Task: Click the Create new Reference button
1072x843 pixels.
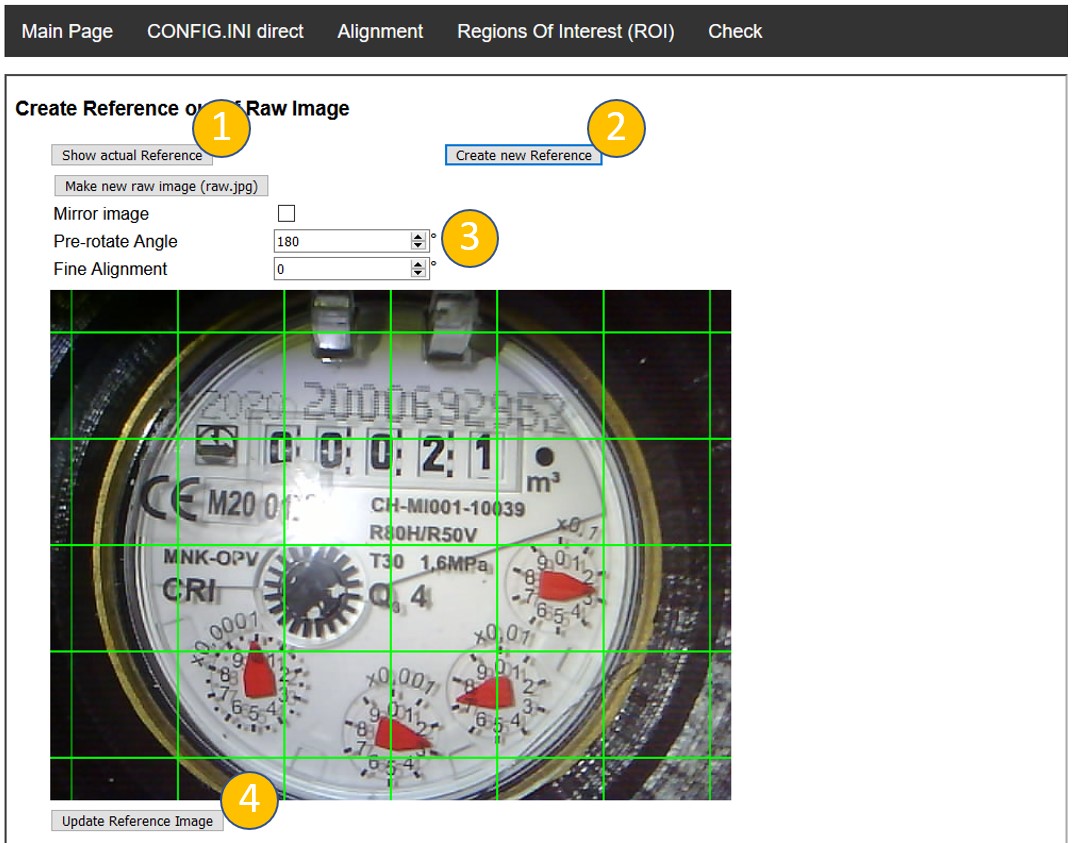Action: tap(523, 156)
